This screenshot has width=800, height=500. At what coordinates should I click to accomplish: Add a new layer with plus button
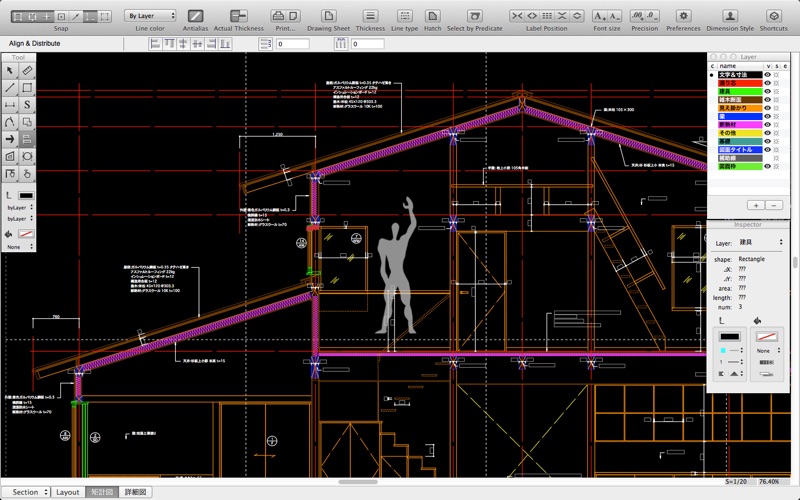tap(756, 205)
